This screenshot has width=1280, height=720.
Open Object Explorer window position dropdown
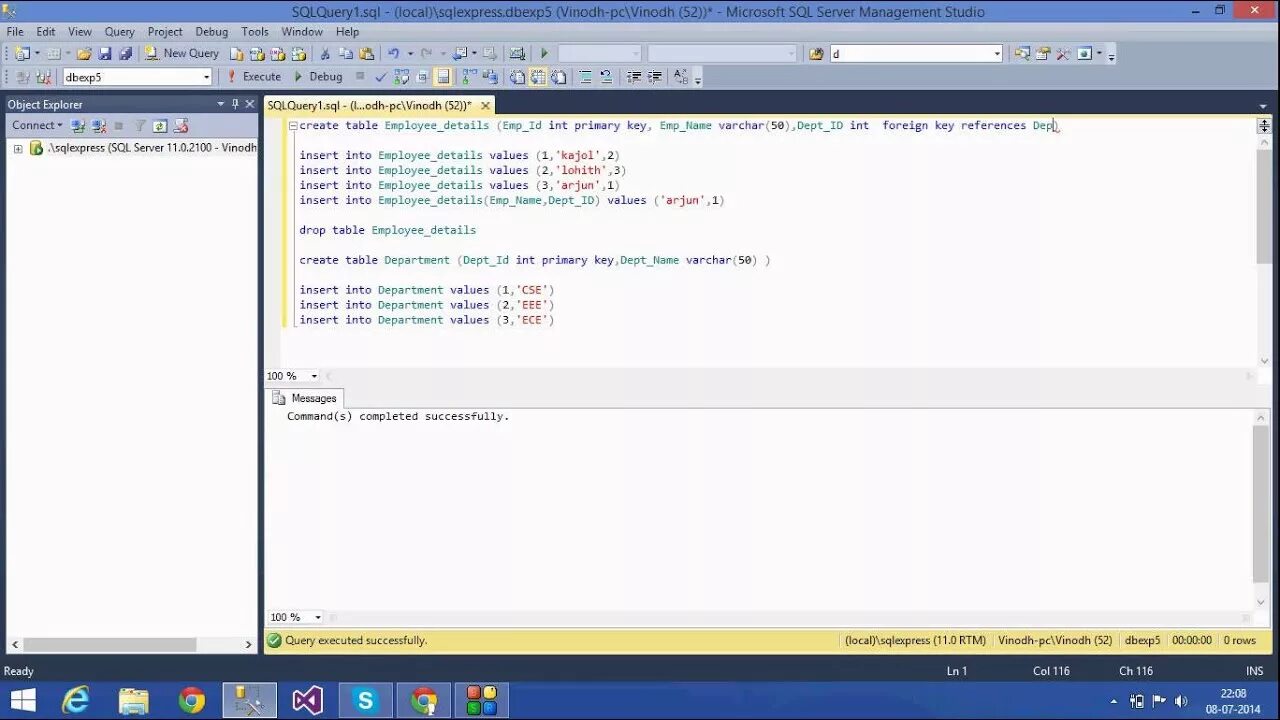[x=221, y=104]
